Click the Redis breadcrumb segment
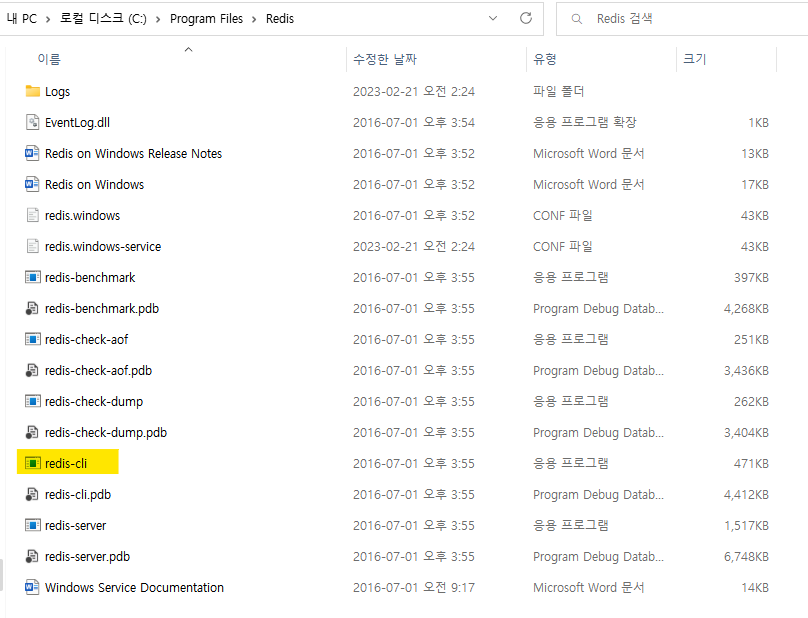 click(x=280, y=19)
